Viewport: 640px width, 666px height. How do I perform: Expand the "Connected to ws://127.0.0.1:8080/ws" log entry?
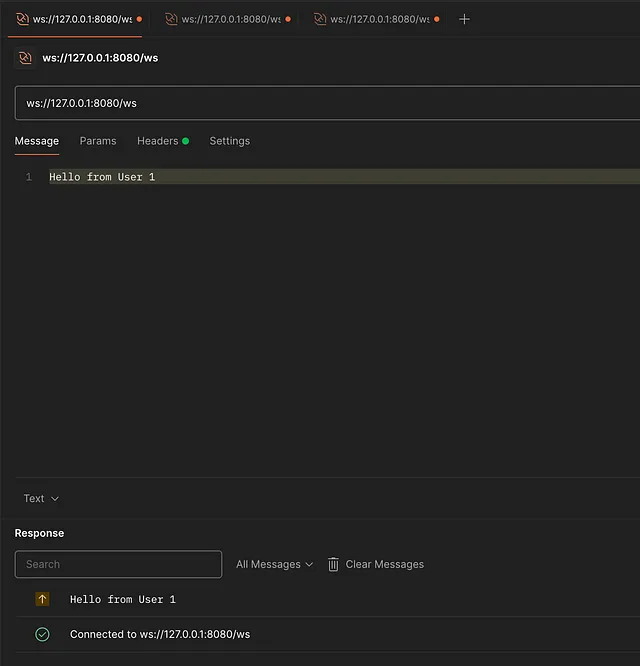[x=160, y=634]
